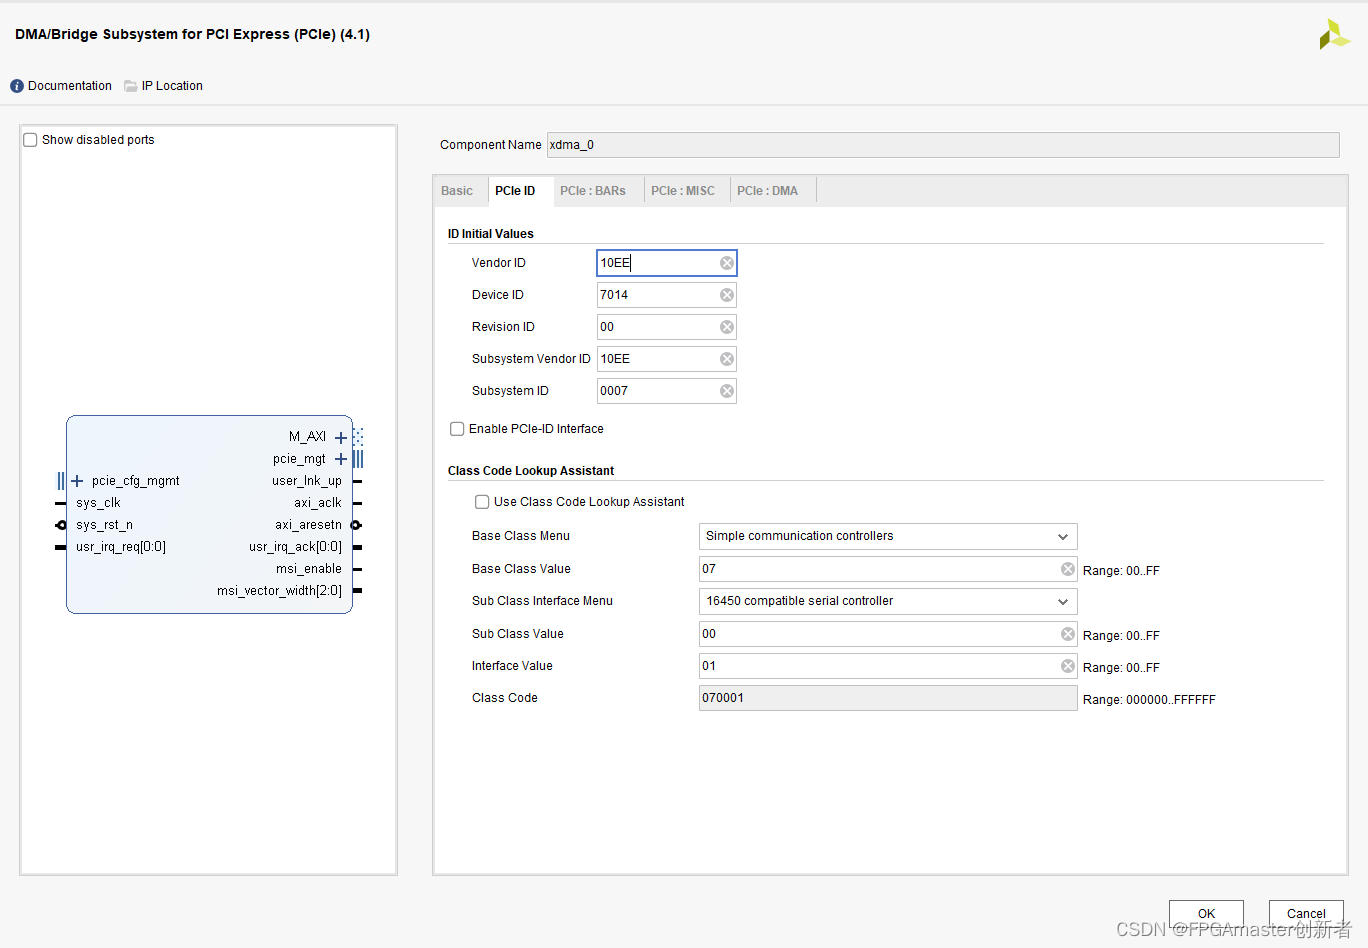Select the axi_aclk port label

coord(318,503)
